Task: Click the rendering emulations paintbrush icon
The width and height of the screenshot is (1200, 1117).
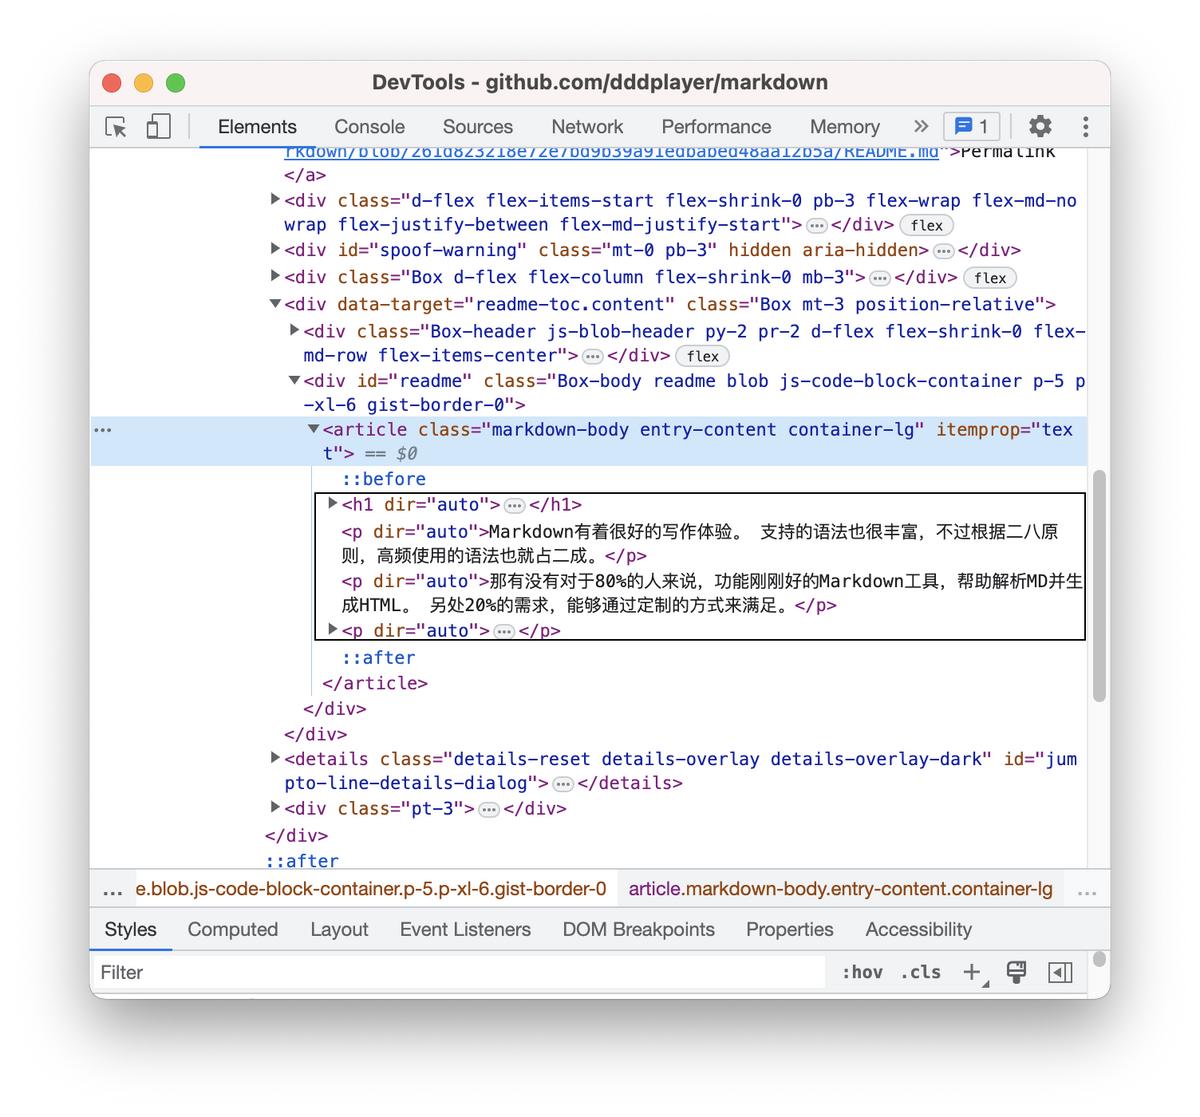Action: click(1016, 971)
